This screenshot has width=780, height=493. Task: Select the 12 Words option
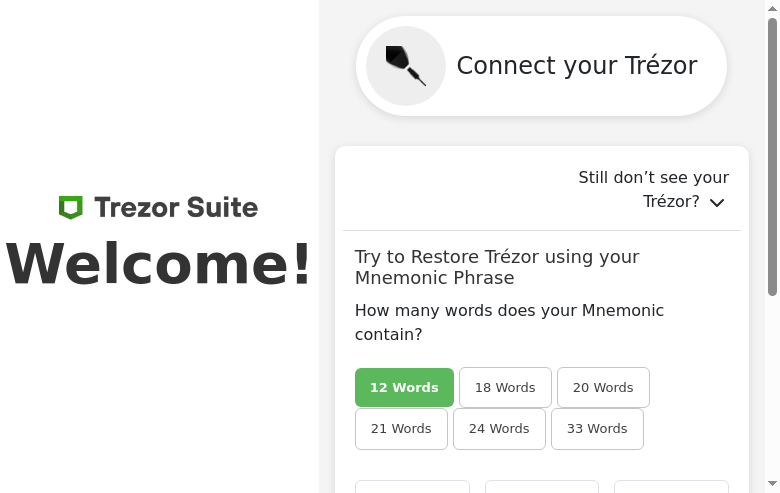(x=404, y=387)
